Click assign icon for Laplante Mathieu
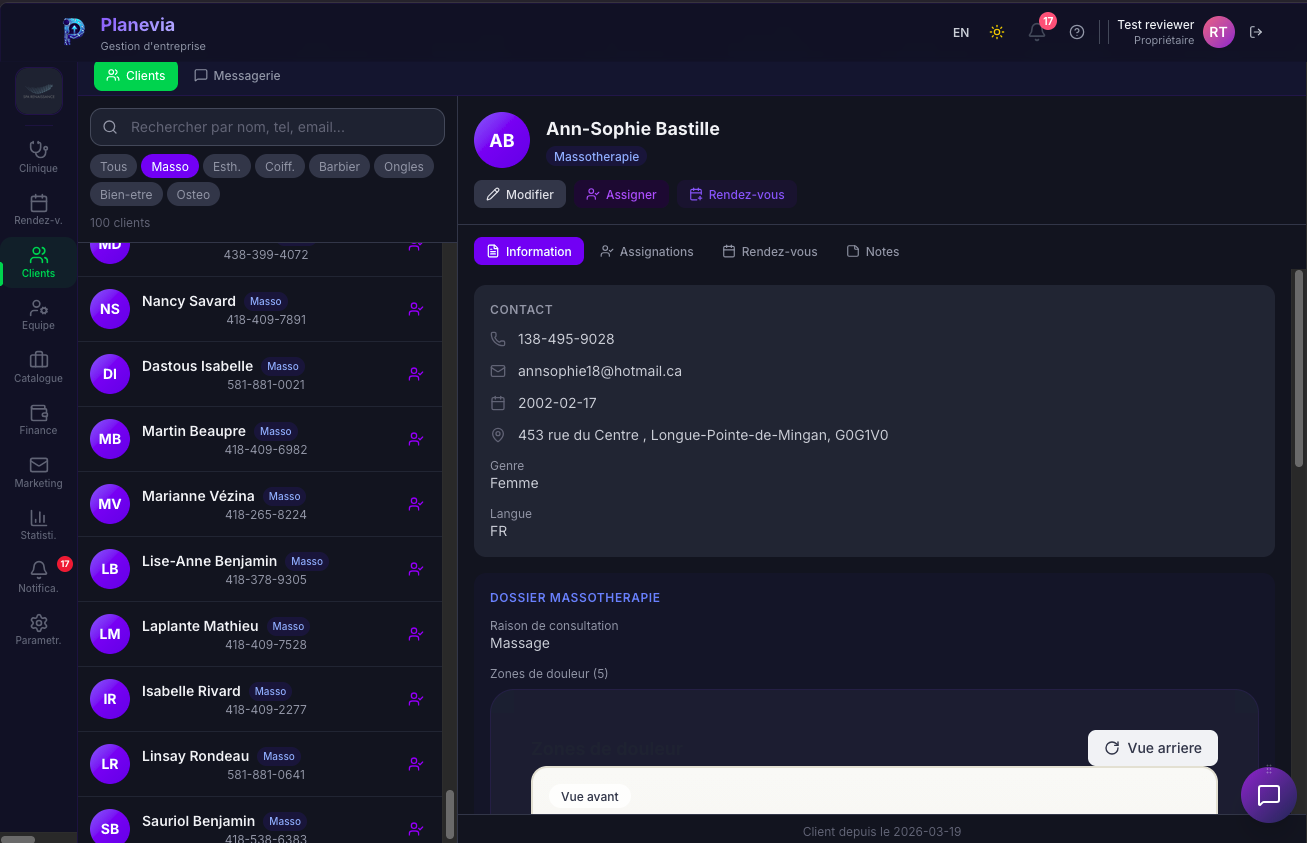1307x843 pixels. [416, 634]
